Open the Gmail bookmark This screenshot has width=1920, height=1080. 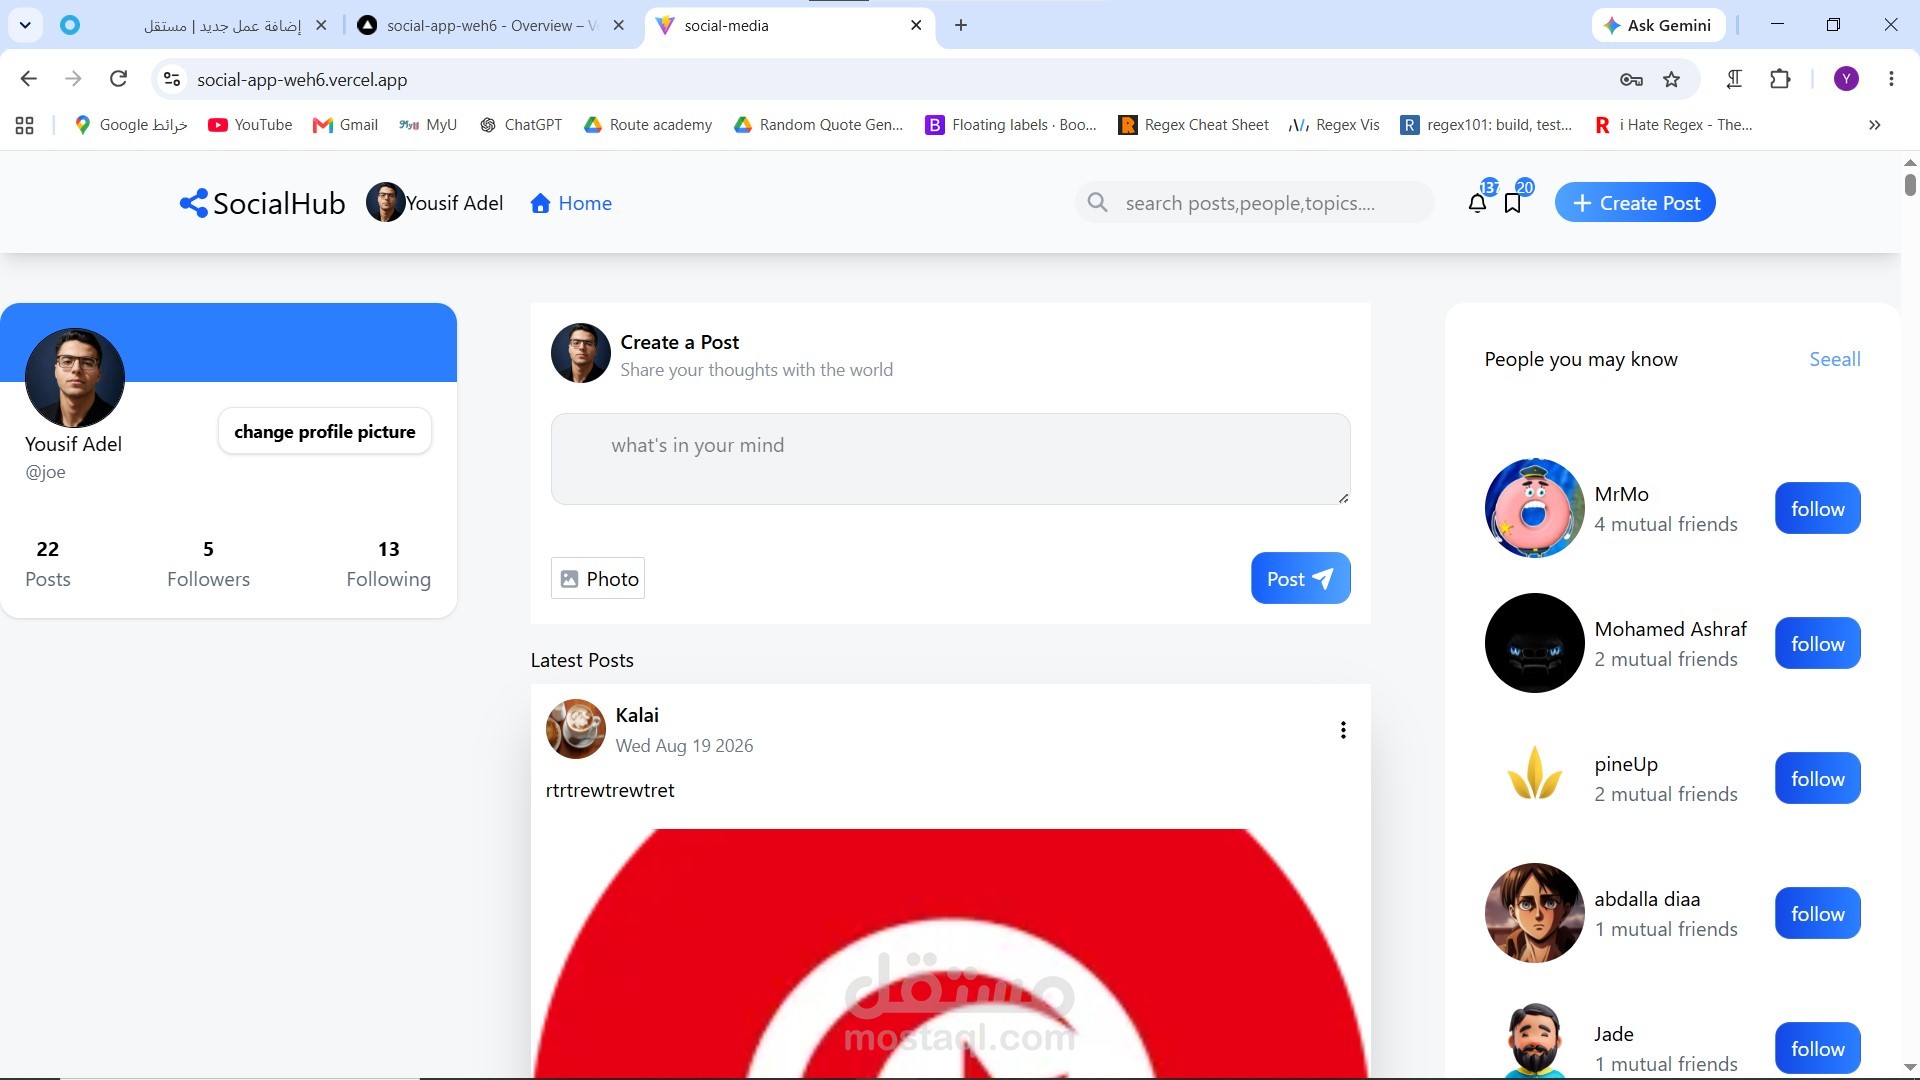point(346,125)
